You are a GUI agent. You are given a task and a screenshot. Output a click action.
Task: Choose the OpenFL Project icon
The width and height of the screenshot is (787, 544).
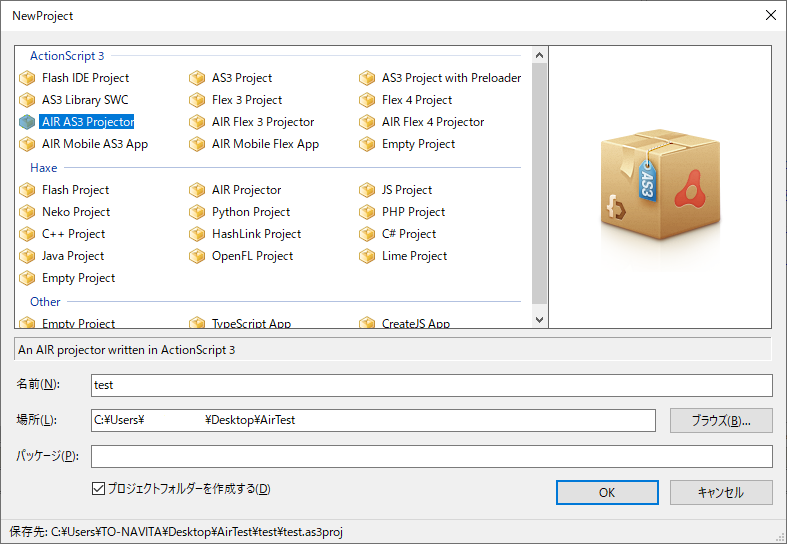click(197, 256)
